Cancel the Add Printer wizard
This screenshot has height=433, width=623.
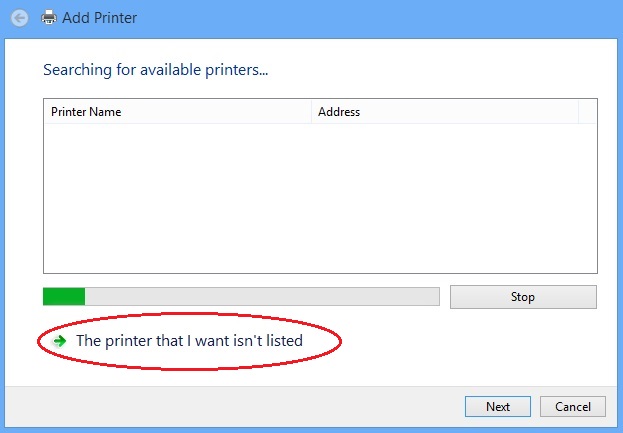(x=573, y=406)
